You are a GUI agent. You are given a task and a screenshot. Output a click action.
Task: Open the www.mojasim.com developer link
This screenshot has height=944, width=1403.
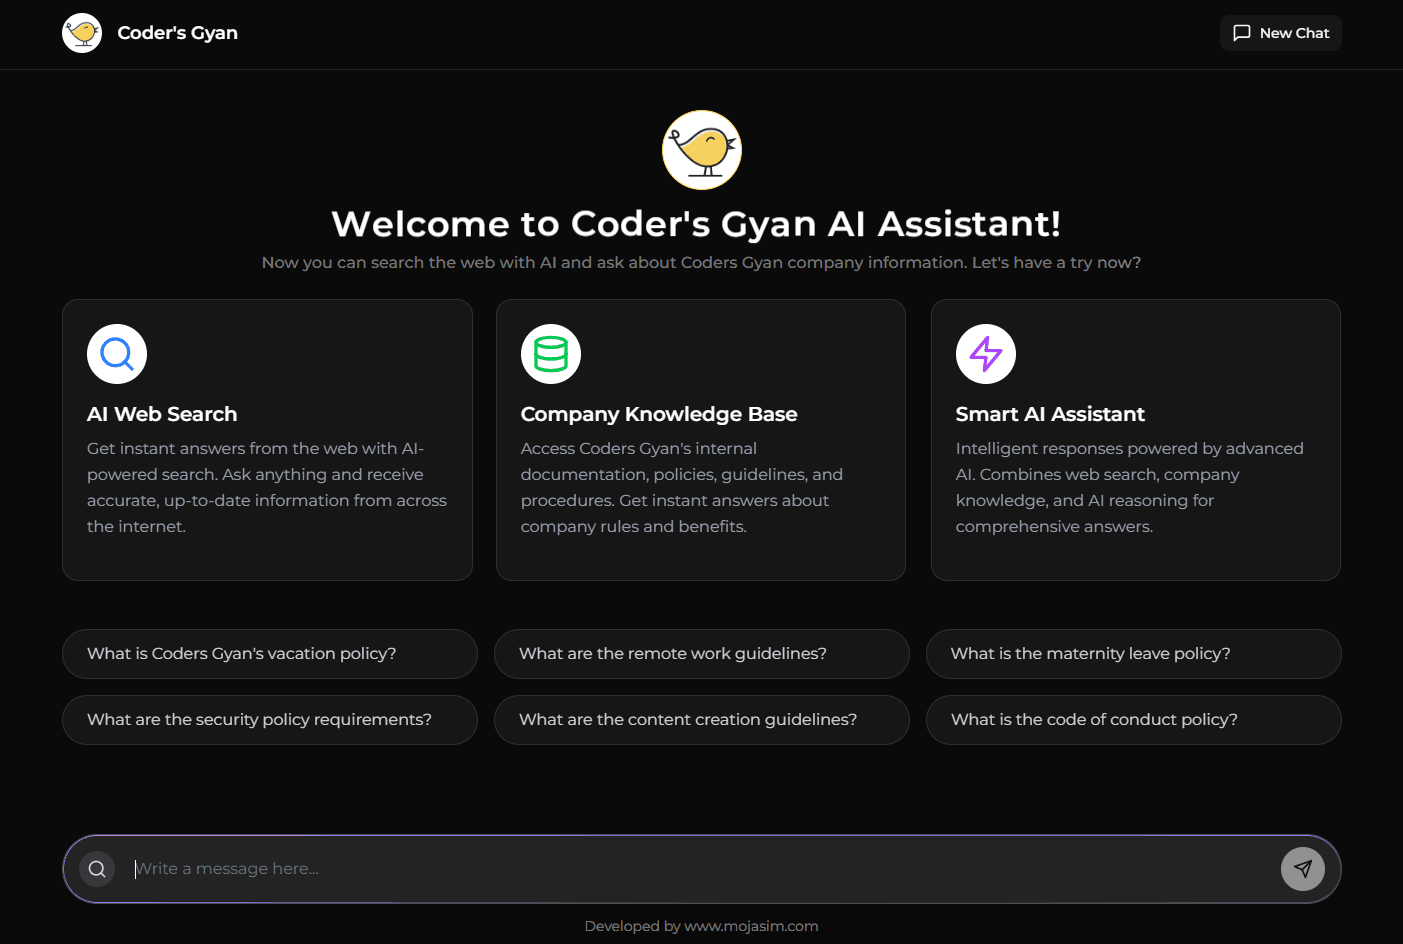click(x=752, y=925)
